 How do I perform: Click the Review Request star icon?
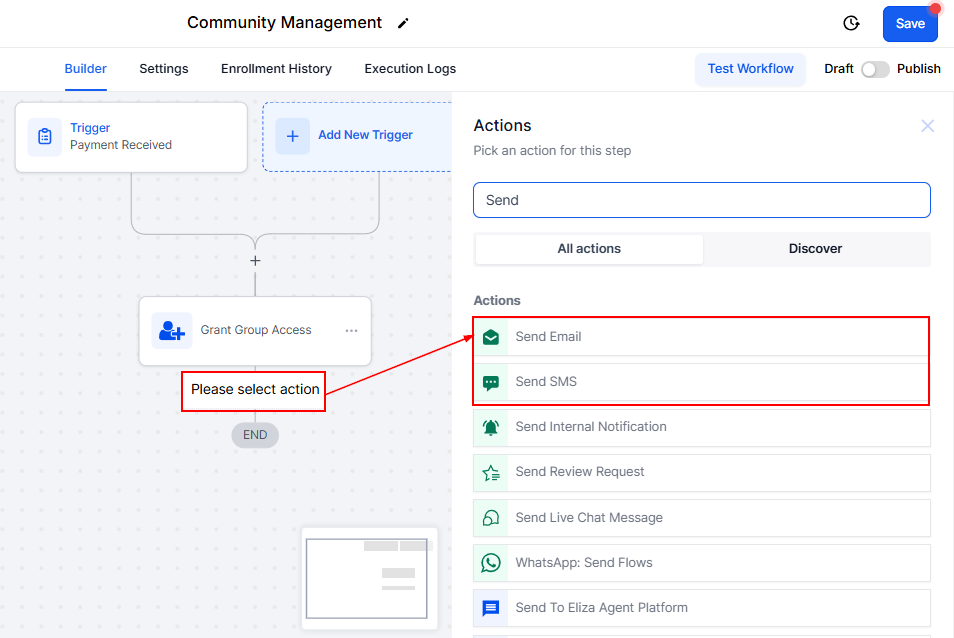tap(491, 473)
